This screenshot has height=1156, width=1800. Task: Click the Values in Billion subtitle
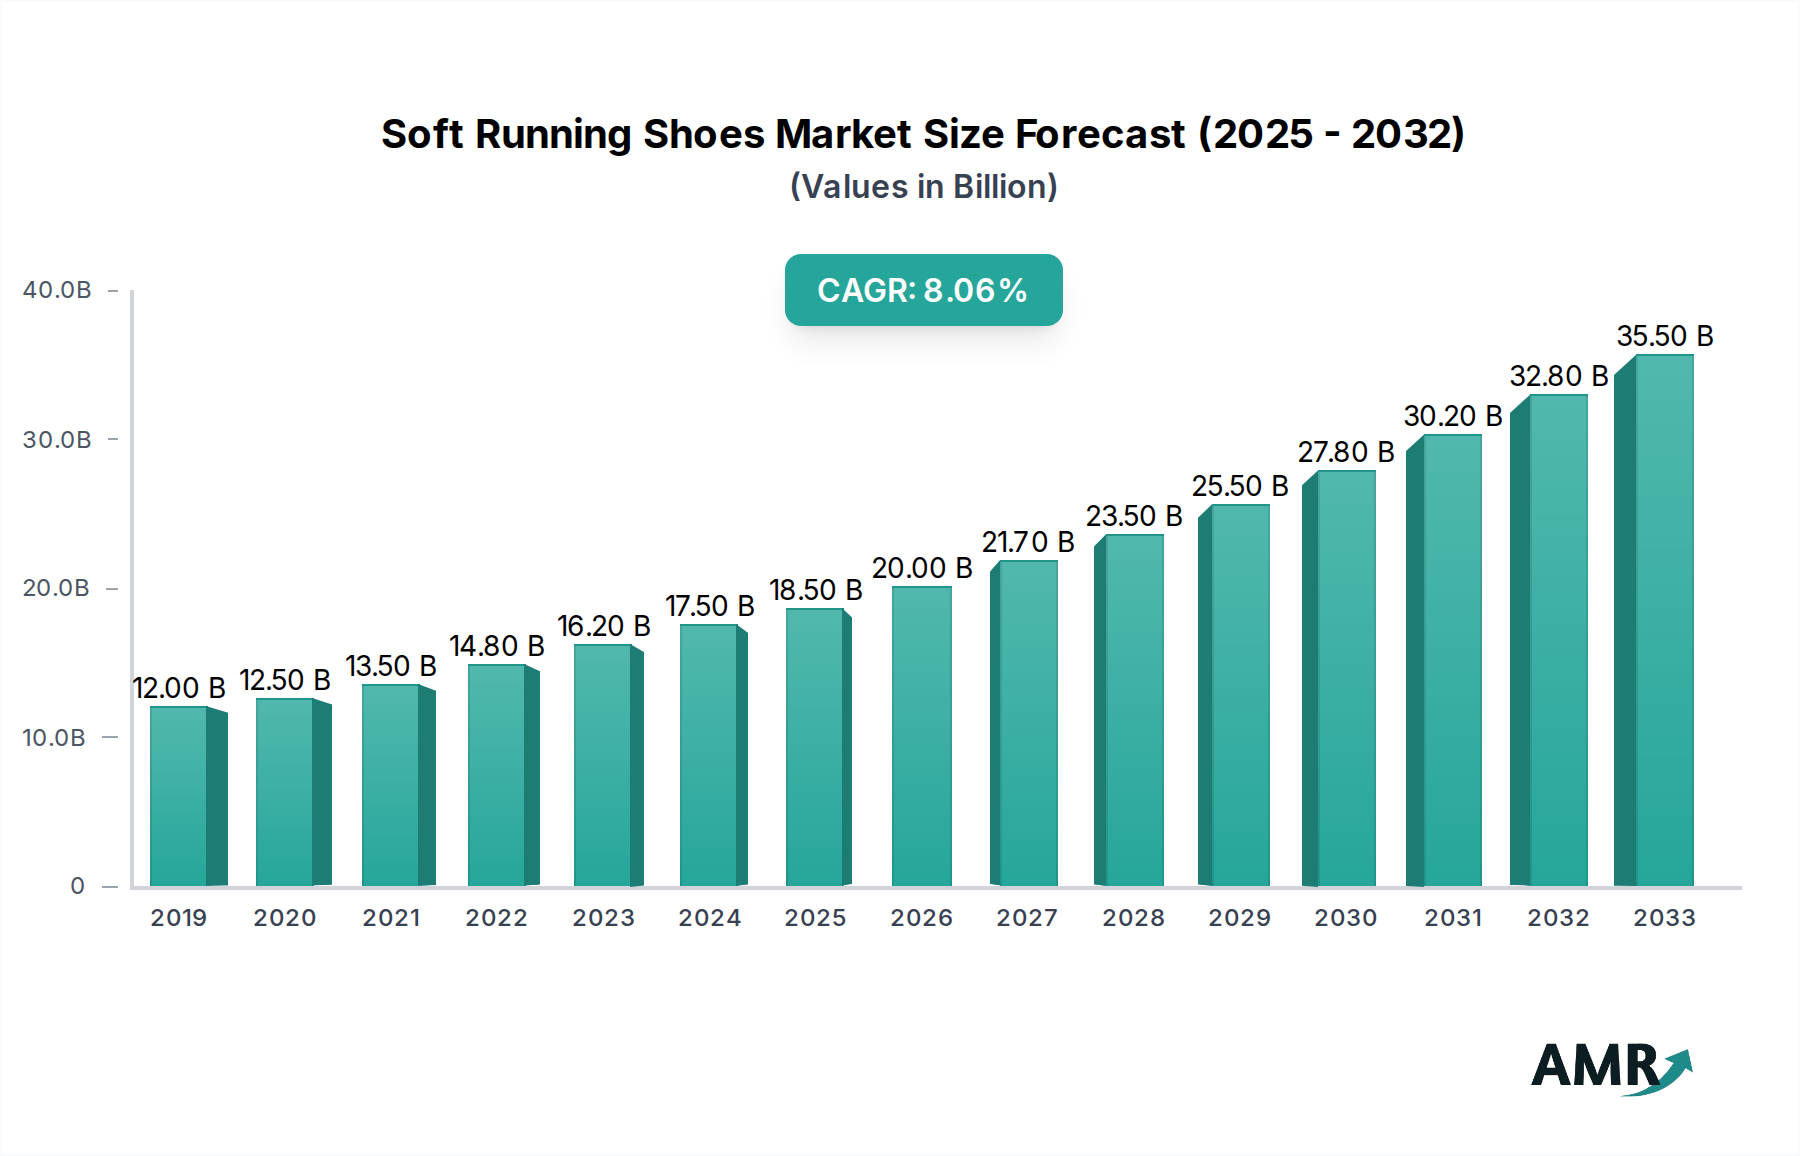click(921, 186)
